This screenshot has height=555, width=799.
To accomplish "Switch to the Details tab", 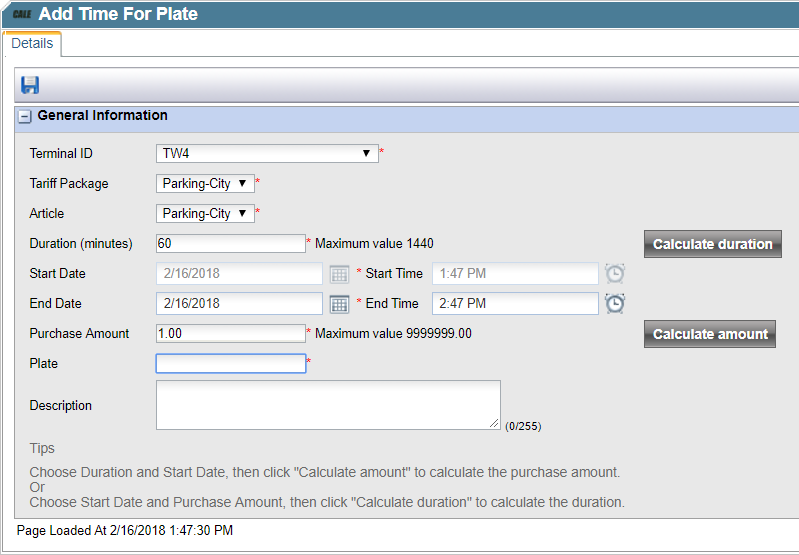I will [32, 43].
